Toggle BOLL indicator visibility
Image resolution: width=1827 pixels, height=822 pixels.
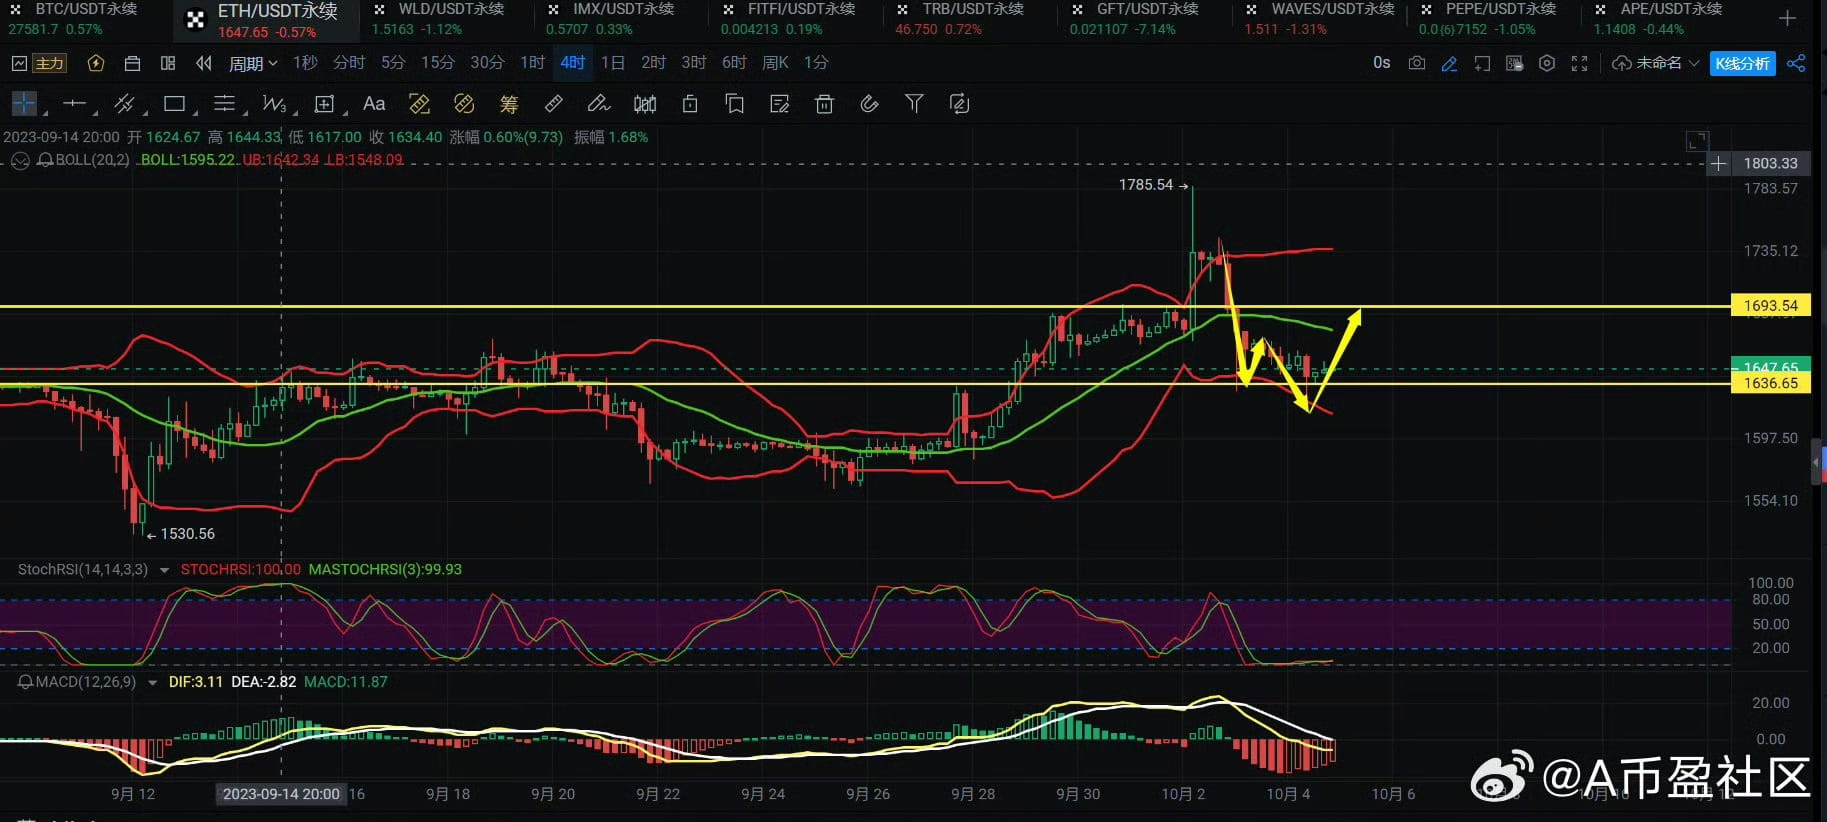point(20,160)
